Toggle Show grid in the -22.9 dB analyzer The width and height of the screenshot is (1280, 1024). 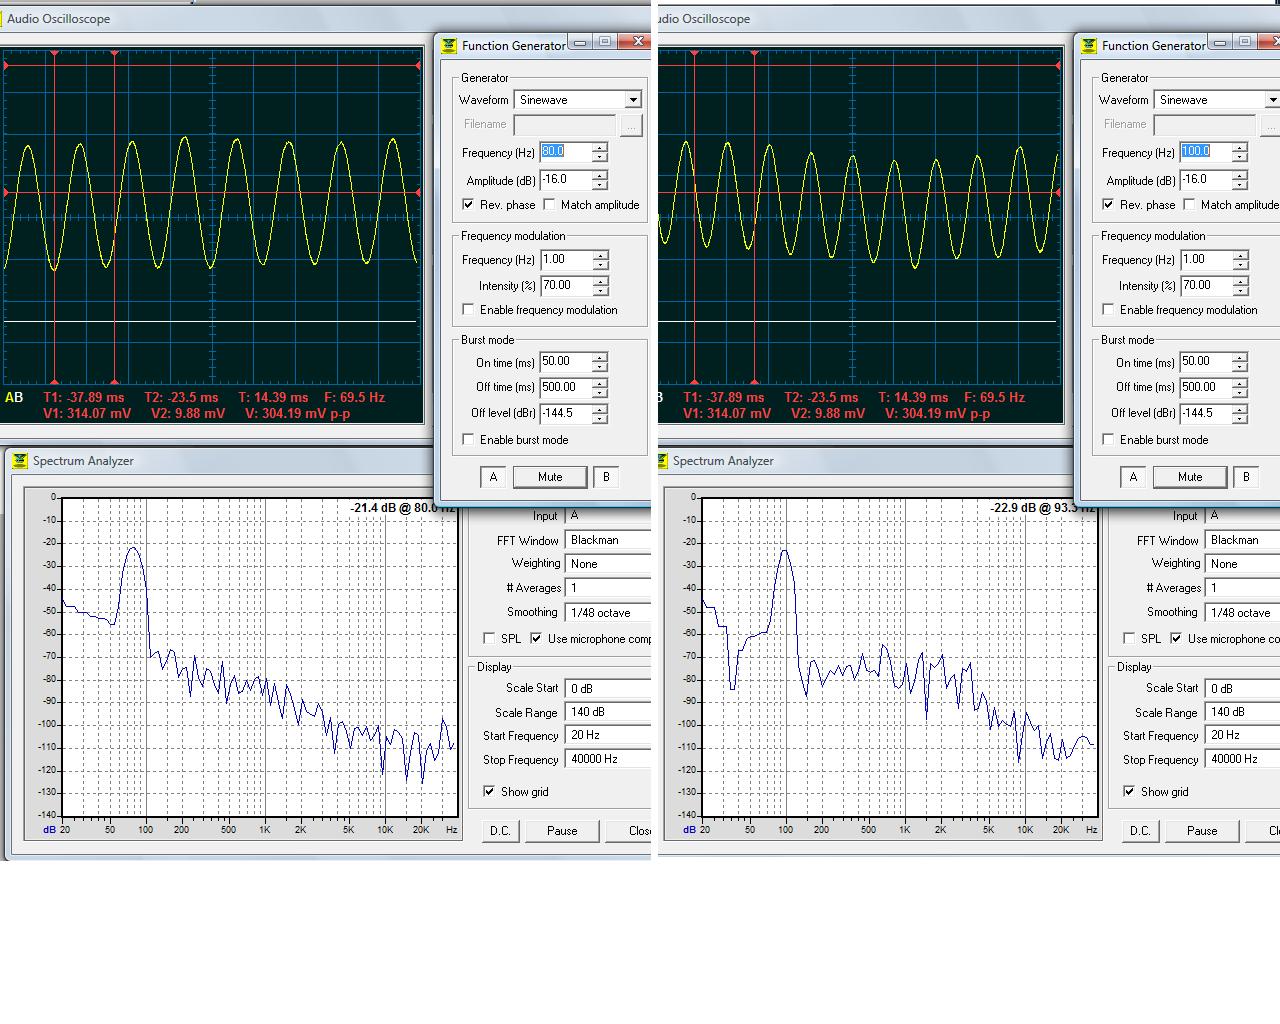click(1129, 792)
